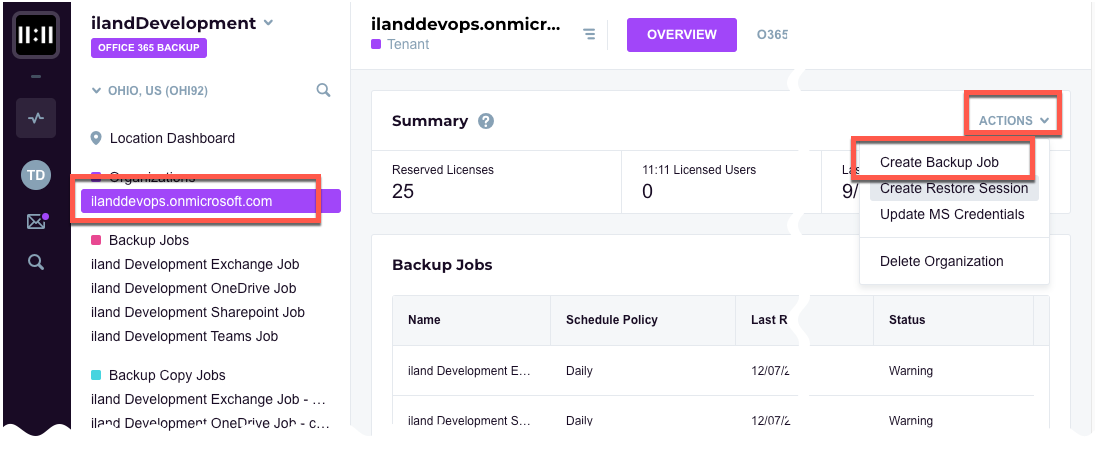Click the left rail search icon

36,263
